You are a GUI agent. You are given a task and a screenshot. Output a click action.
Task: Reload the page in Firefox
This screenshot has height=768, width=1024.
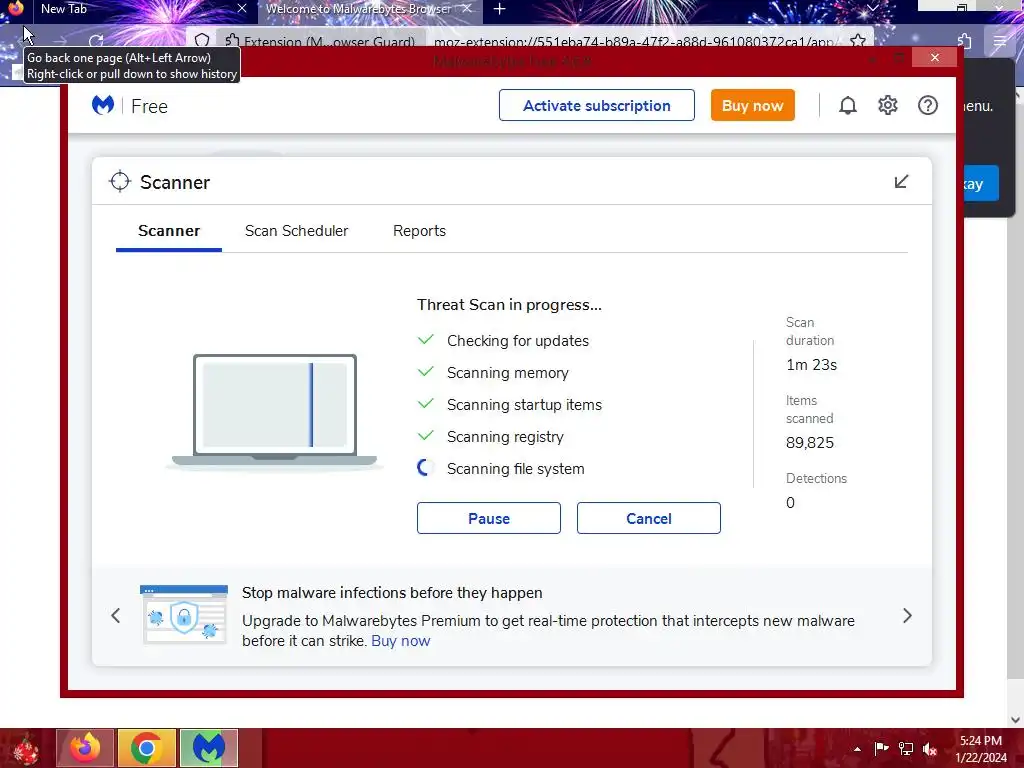pyautogui.click(x=96, y=40)
